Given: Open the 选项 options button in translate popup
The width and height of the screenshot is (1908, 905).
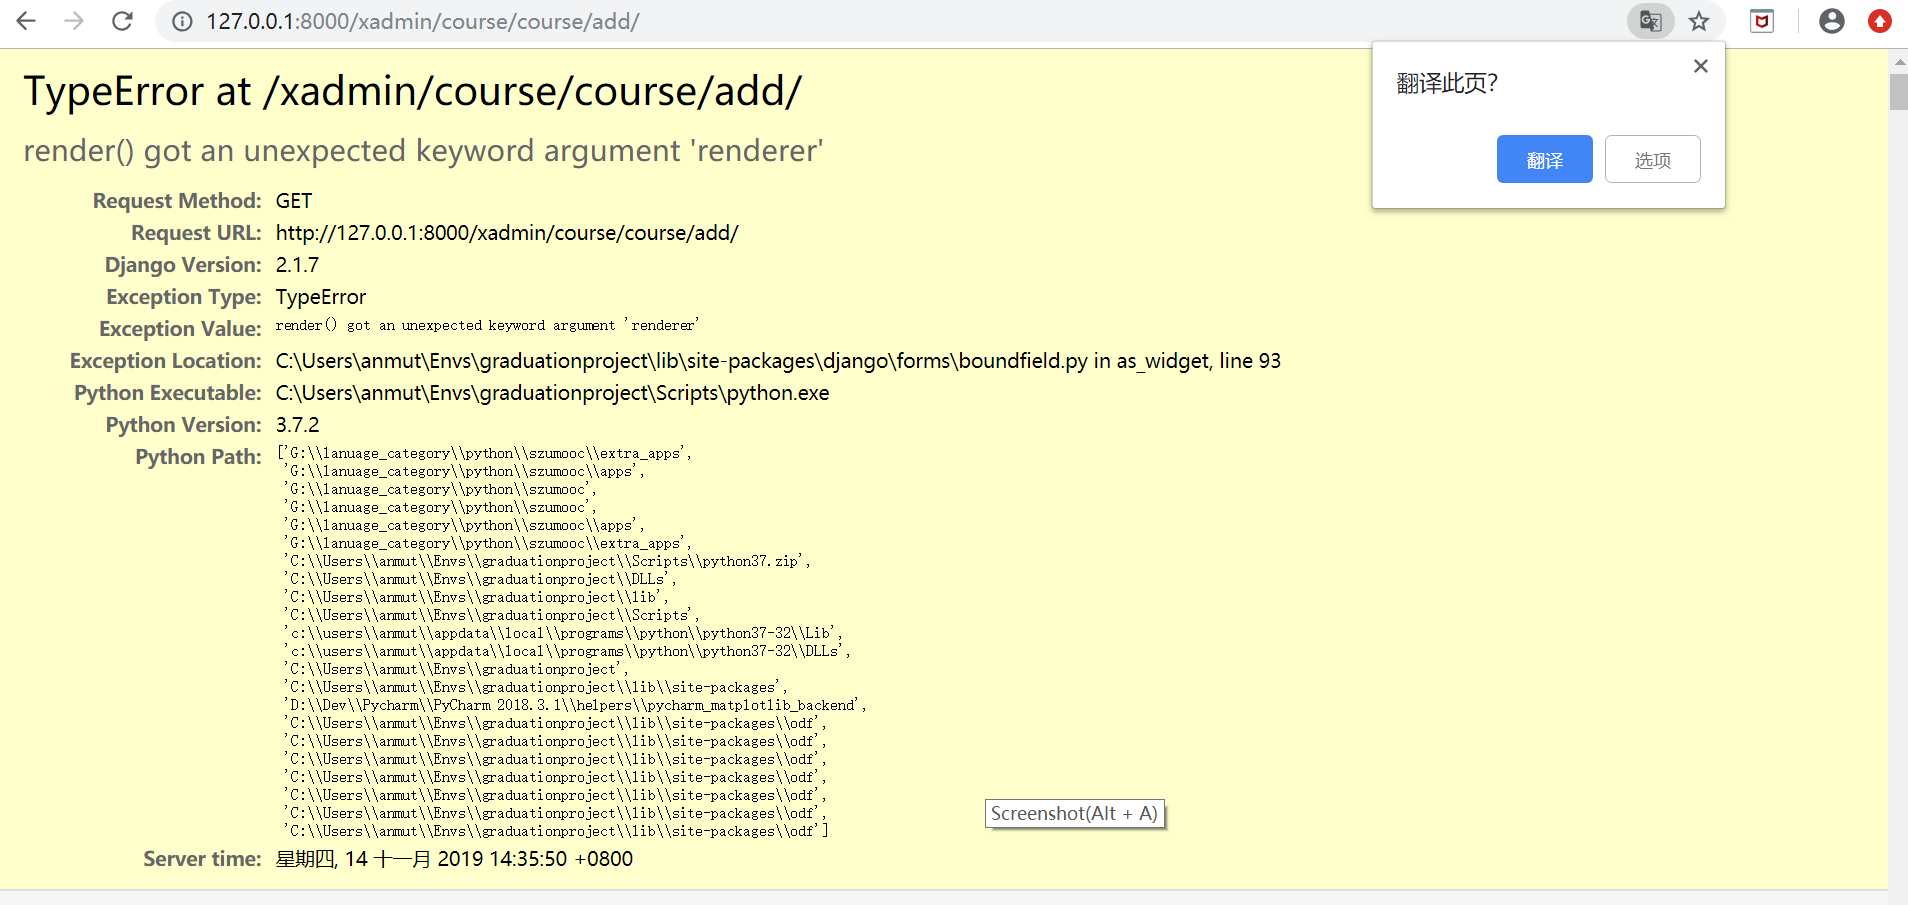Looking at the screenshot, I should [x=1652, y=159].
